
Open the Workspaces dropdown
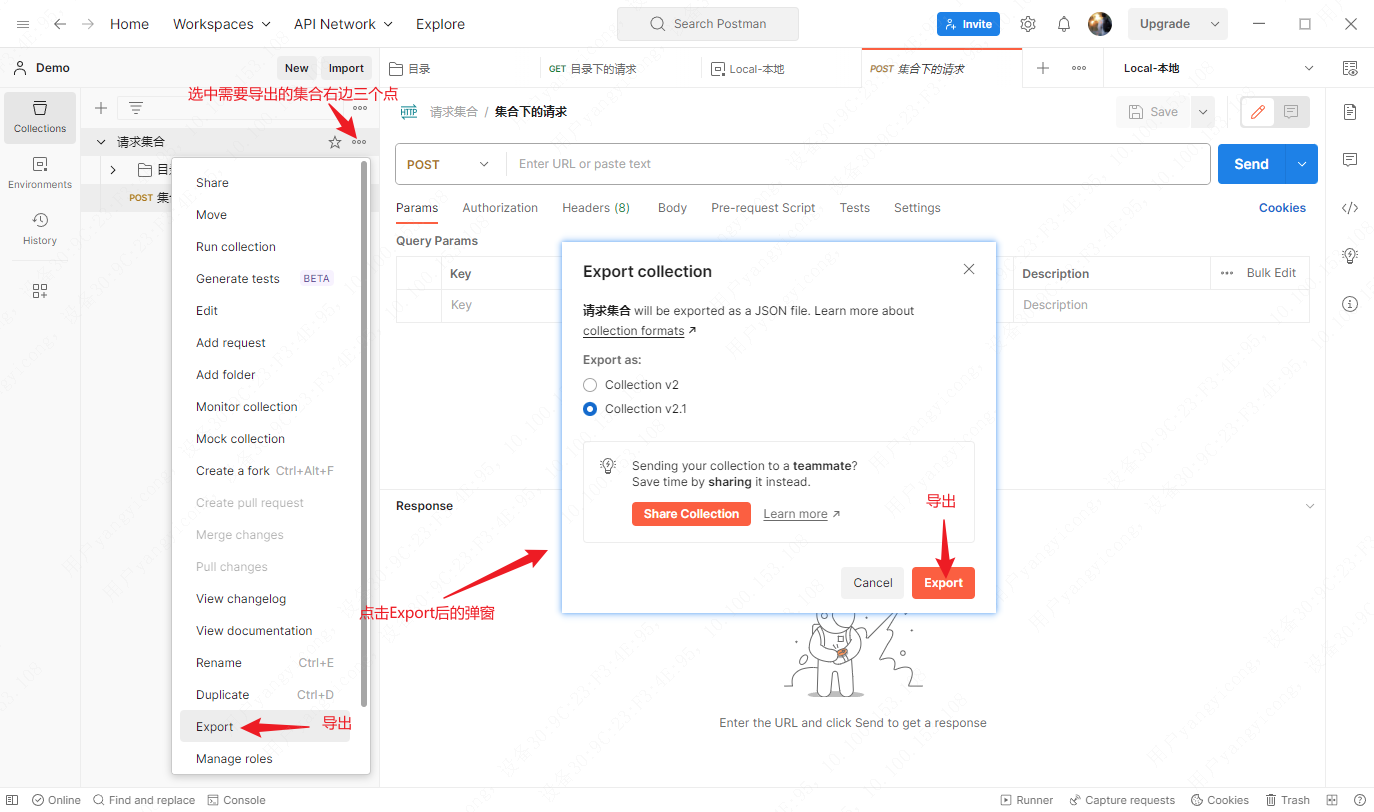coord(222,24)
